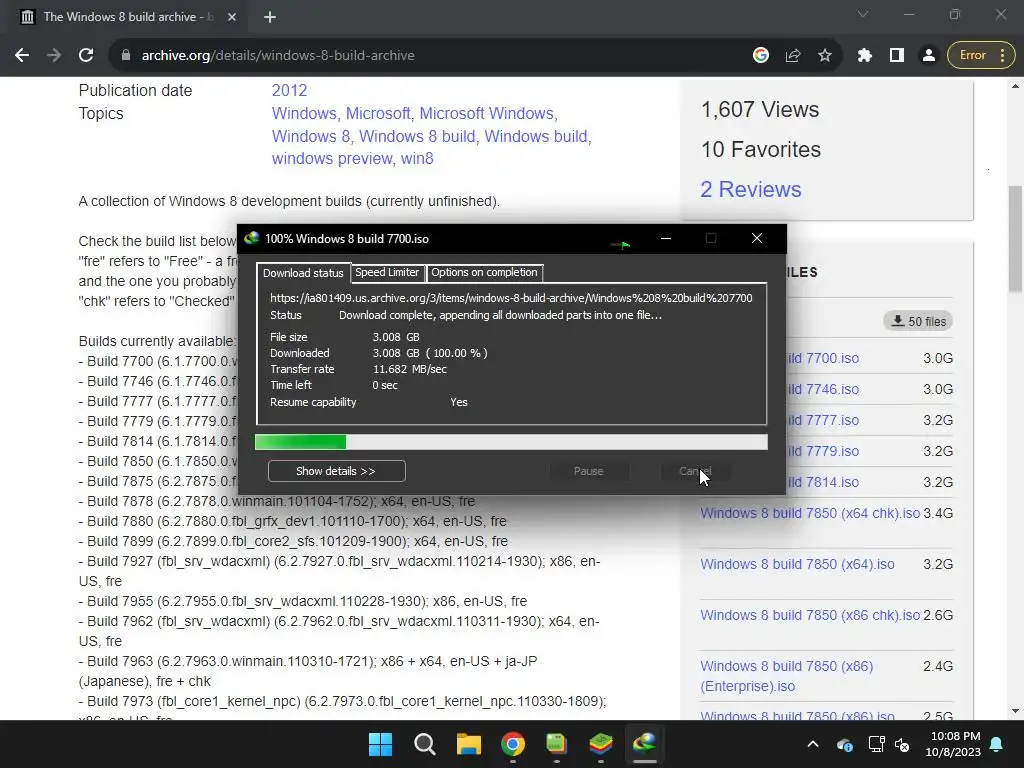The image size is (1024, 768).
Task: Click the Pause button in download dialog
Action: tap(588, 471)
